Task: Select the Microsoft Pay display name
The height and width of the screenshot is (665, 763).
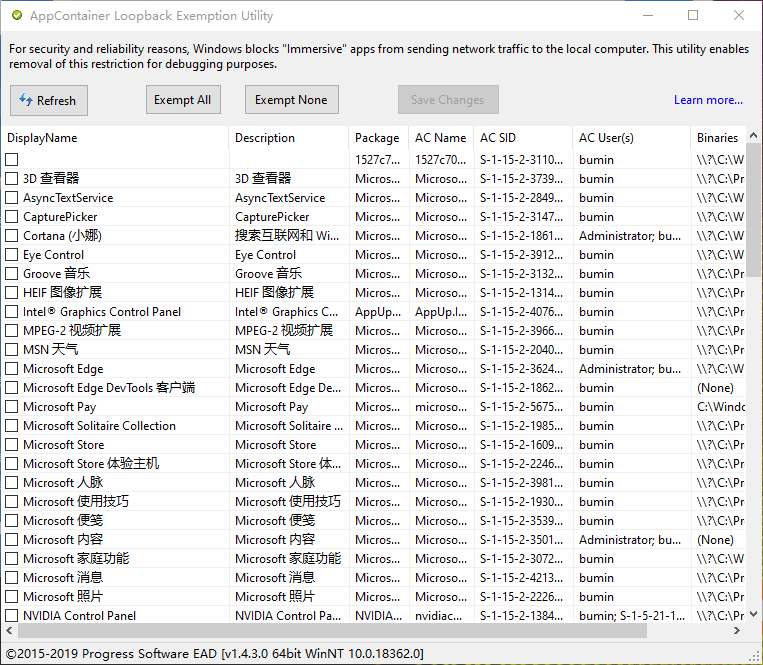Action: (x=59, y=407)
